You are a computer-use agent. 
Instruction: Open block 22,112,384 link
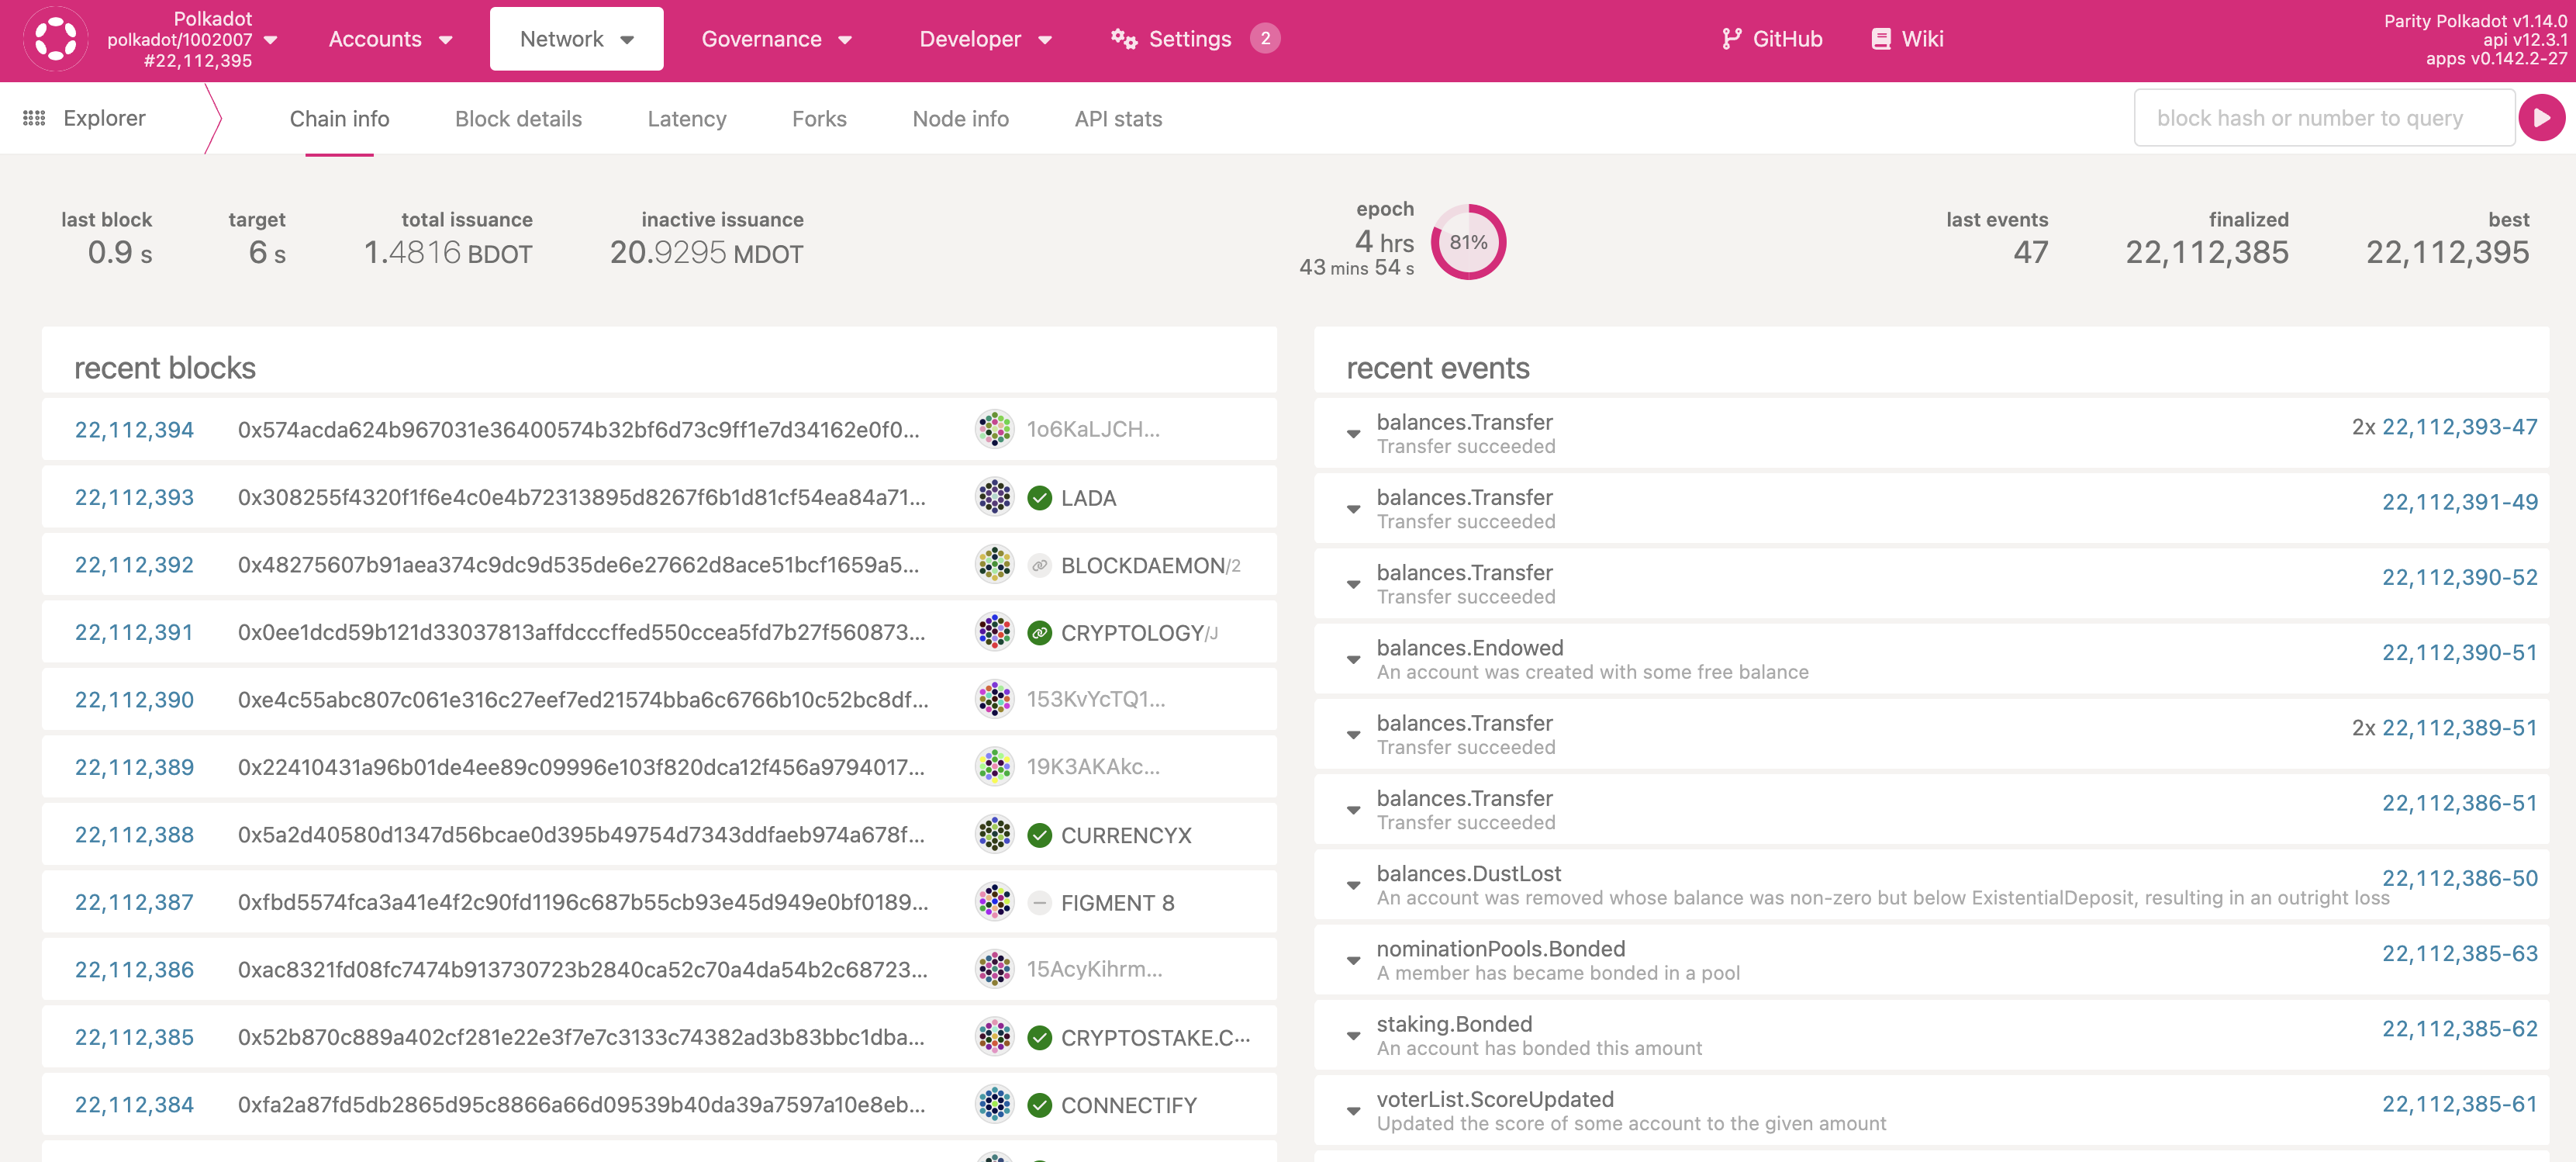(134, 1105)
